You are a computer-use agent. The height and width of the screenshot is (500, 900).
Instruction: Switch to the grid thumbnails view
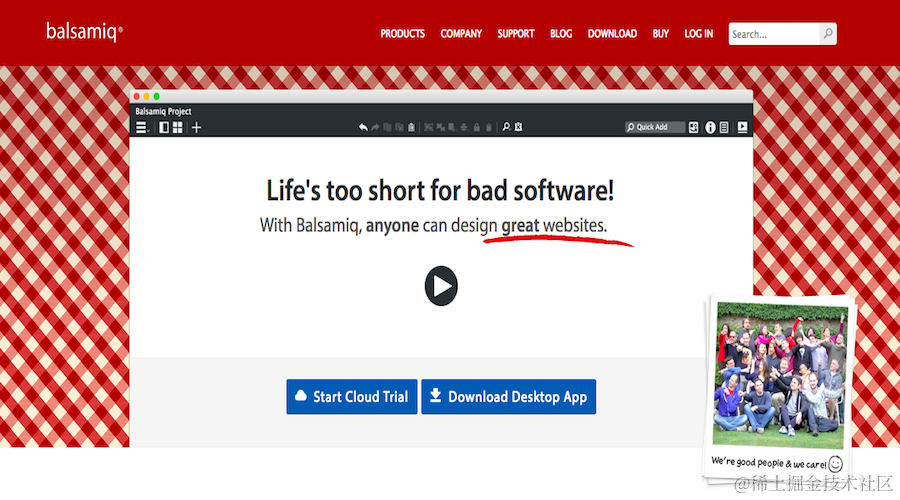(x=177, y=127)
